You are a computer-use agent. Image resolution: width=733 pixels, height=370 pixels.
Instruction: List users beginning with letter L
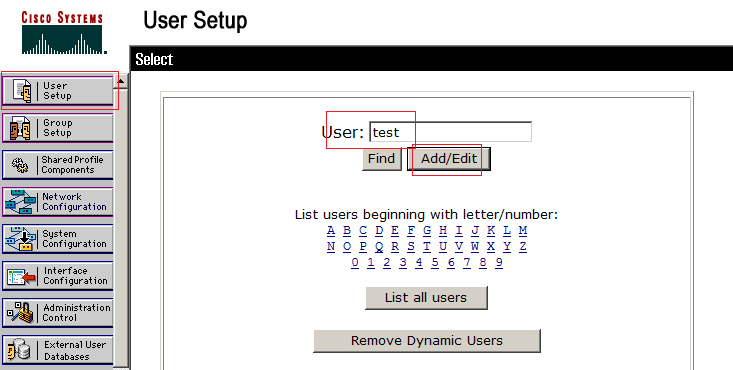click(x=507, y=231)
